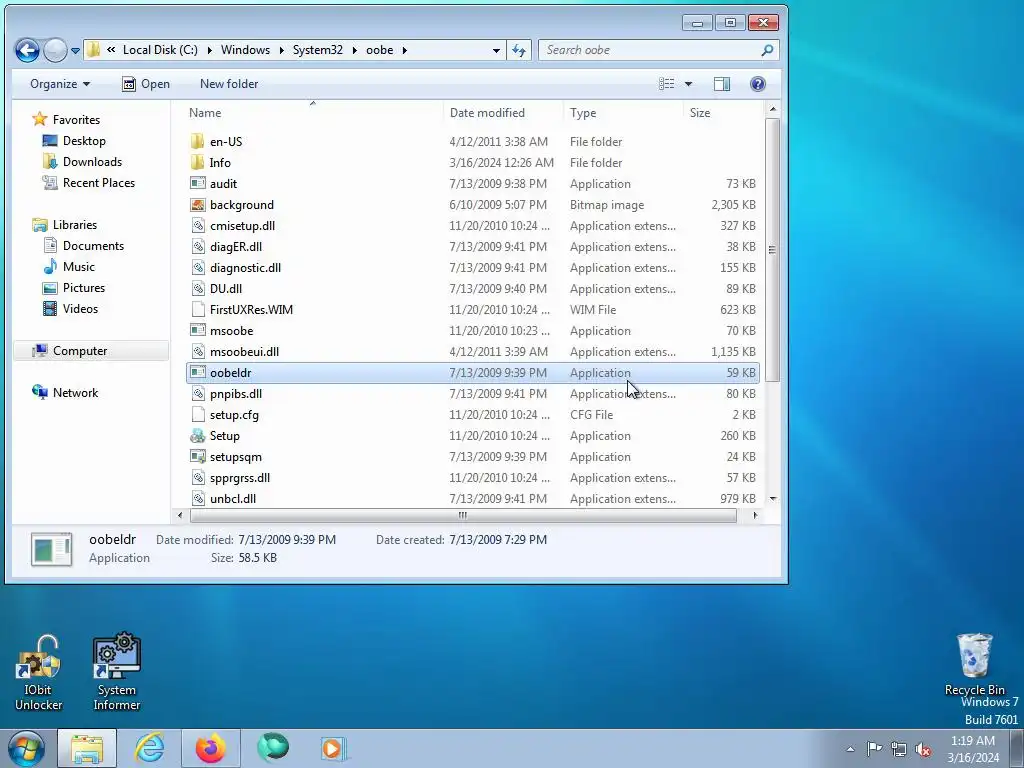Select setup.cfg file icon
Viewport: 1024px width, 768px height.
tap(197, 415)
